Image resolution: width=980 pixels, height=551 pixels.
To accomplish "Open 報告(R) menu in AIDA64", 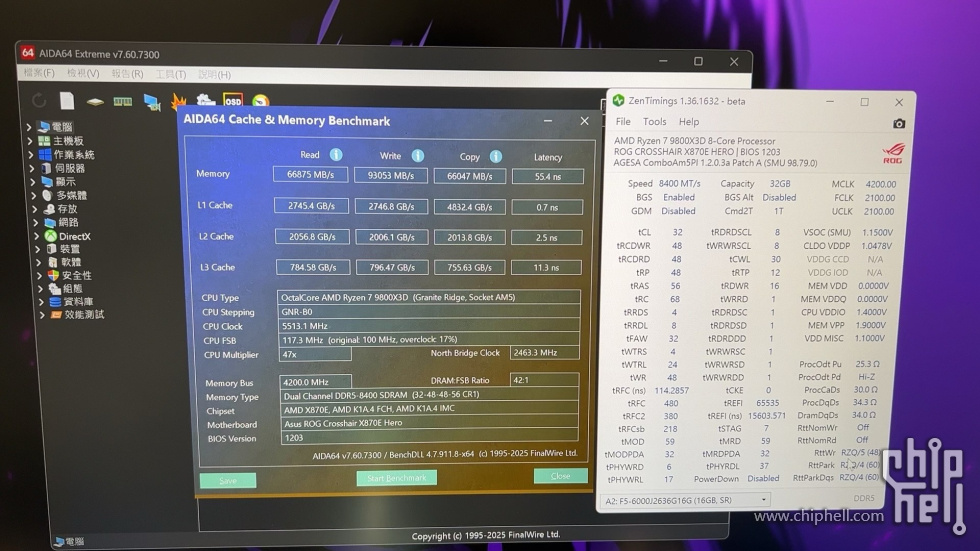I will click(128, 74).
